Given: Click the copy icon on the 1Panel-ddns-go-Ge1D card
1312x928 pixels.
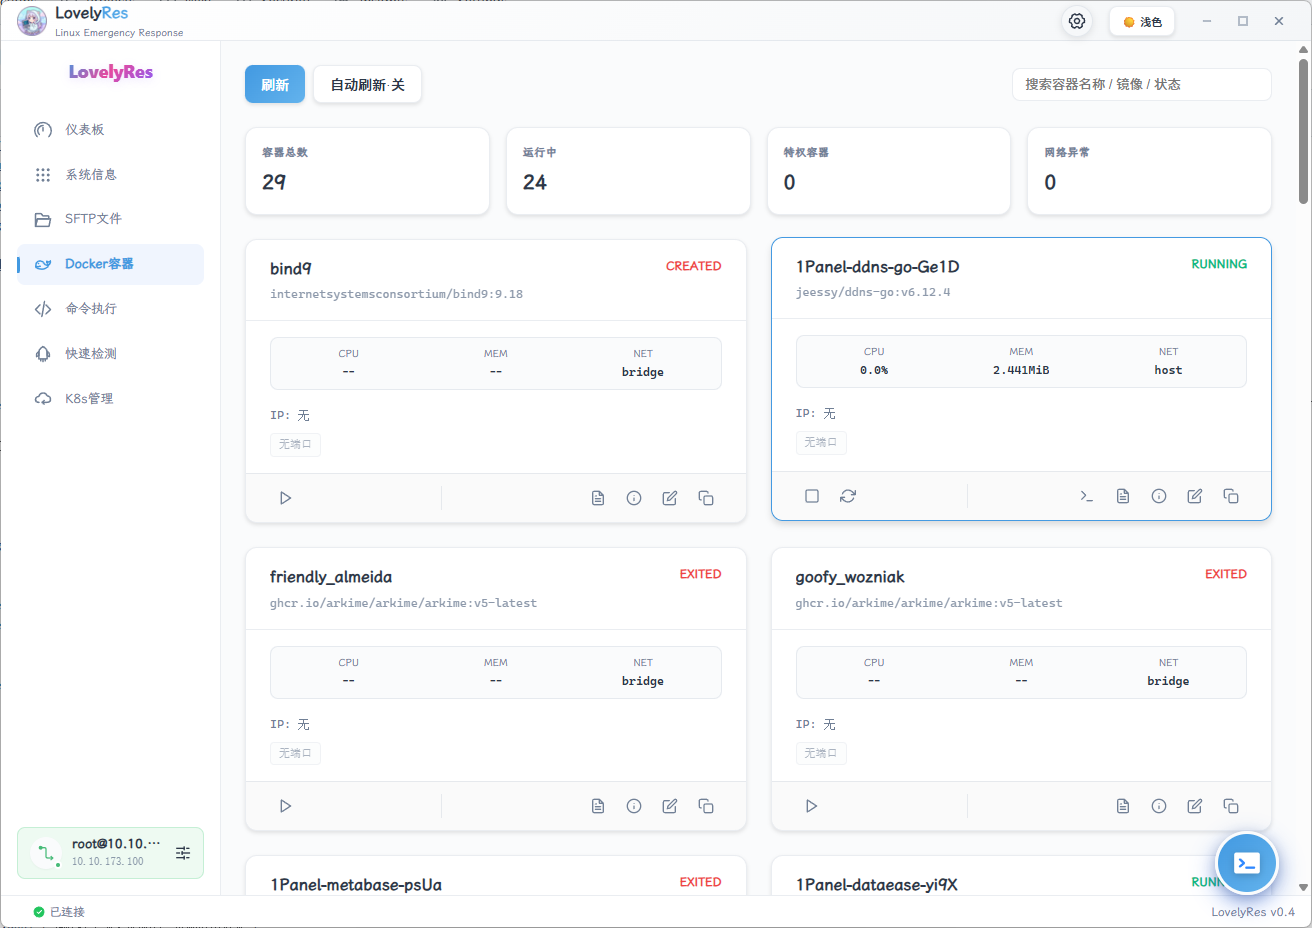Looking at the screenshot, I should coord(1231,496).
